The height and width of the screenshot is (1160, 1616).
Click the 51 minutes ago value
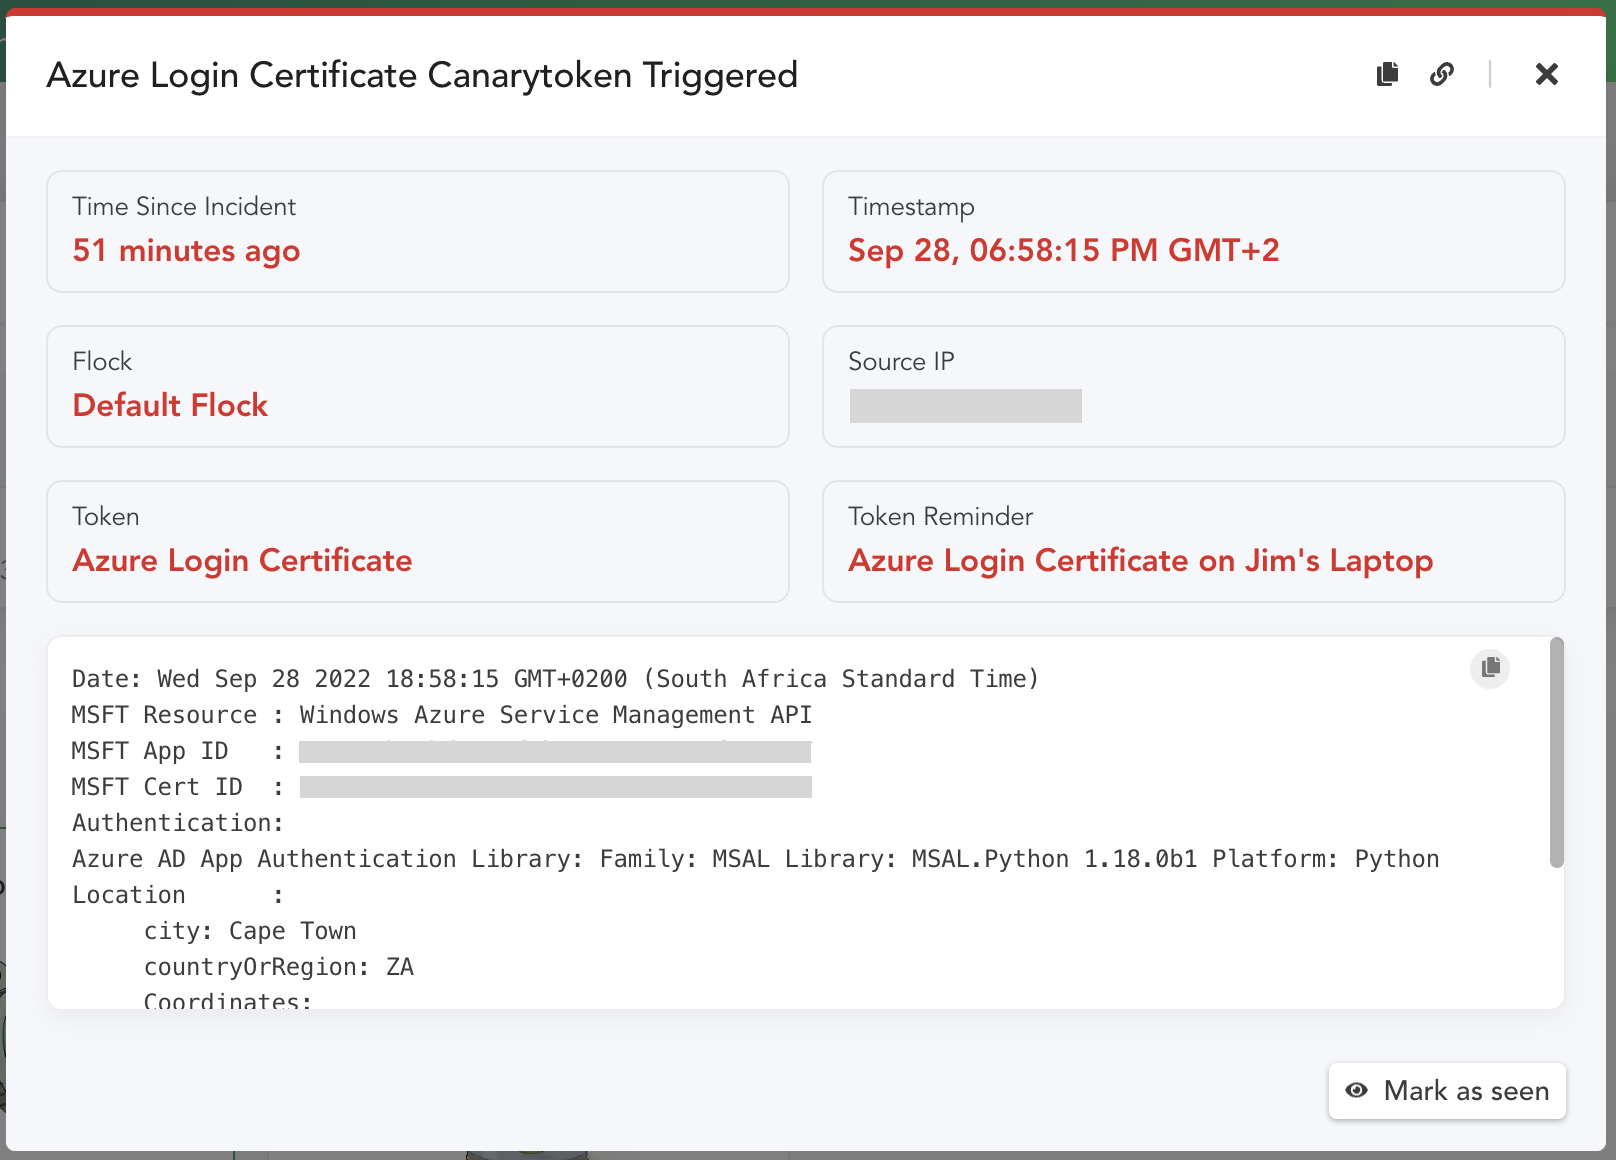[186, 250]
